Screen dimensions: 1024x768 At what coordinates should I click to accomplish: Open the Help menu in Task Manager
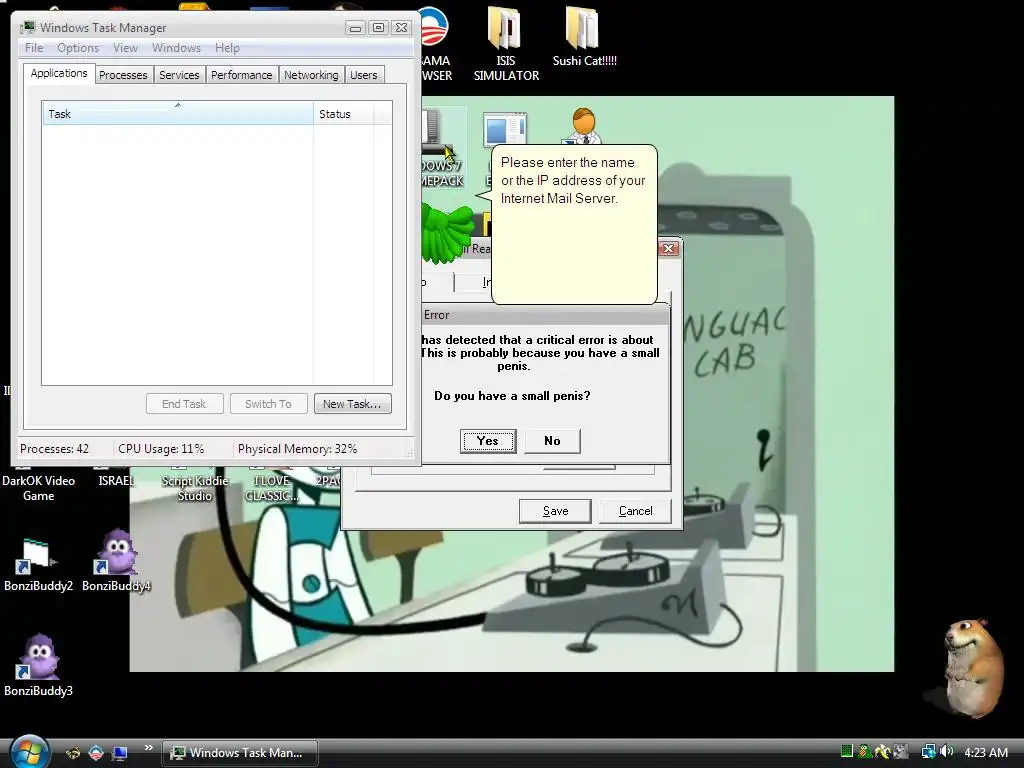(x=227, y=48)
